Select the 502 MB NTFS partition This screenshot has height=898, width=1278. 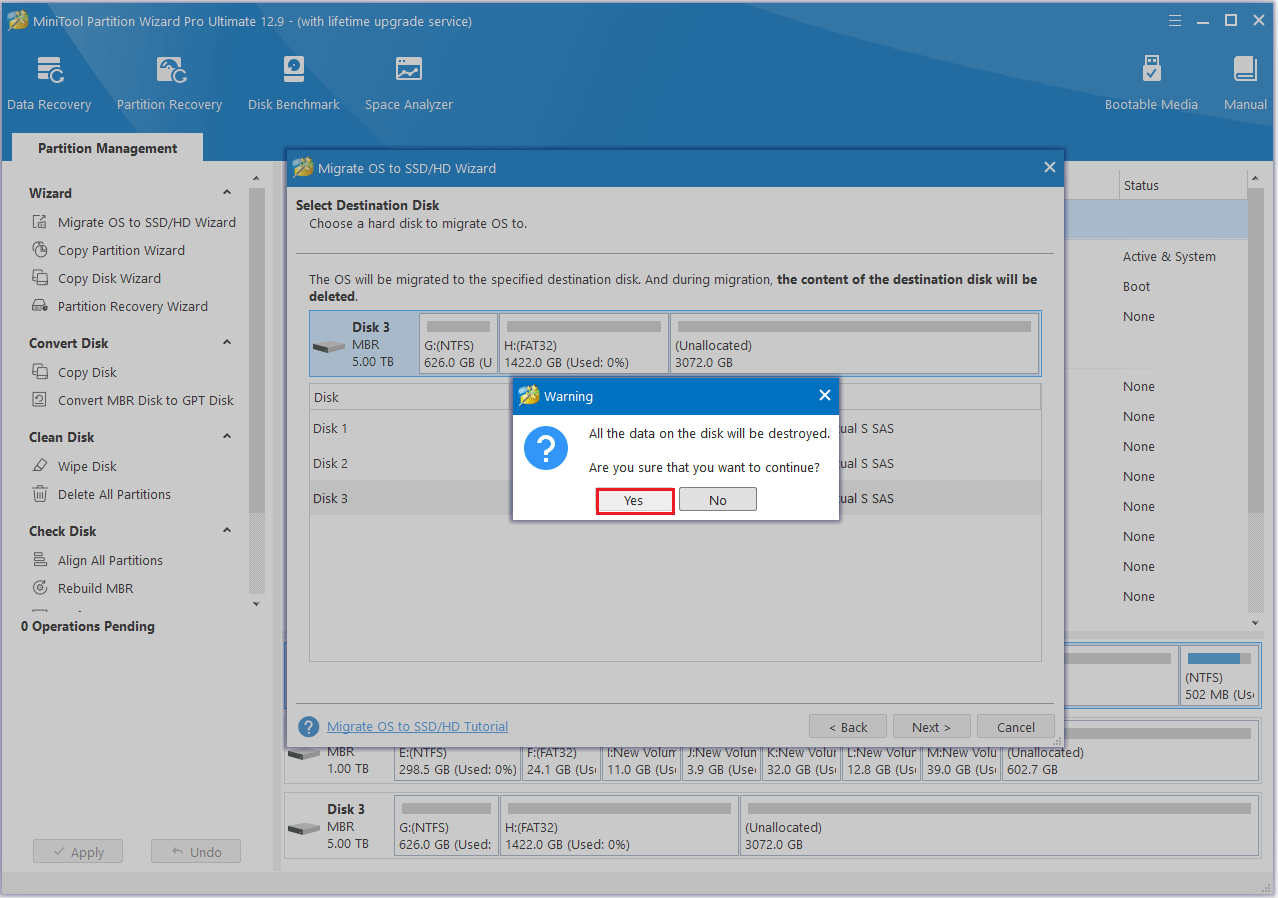[x=1219, y=676]
